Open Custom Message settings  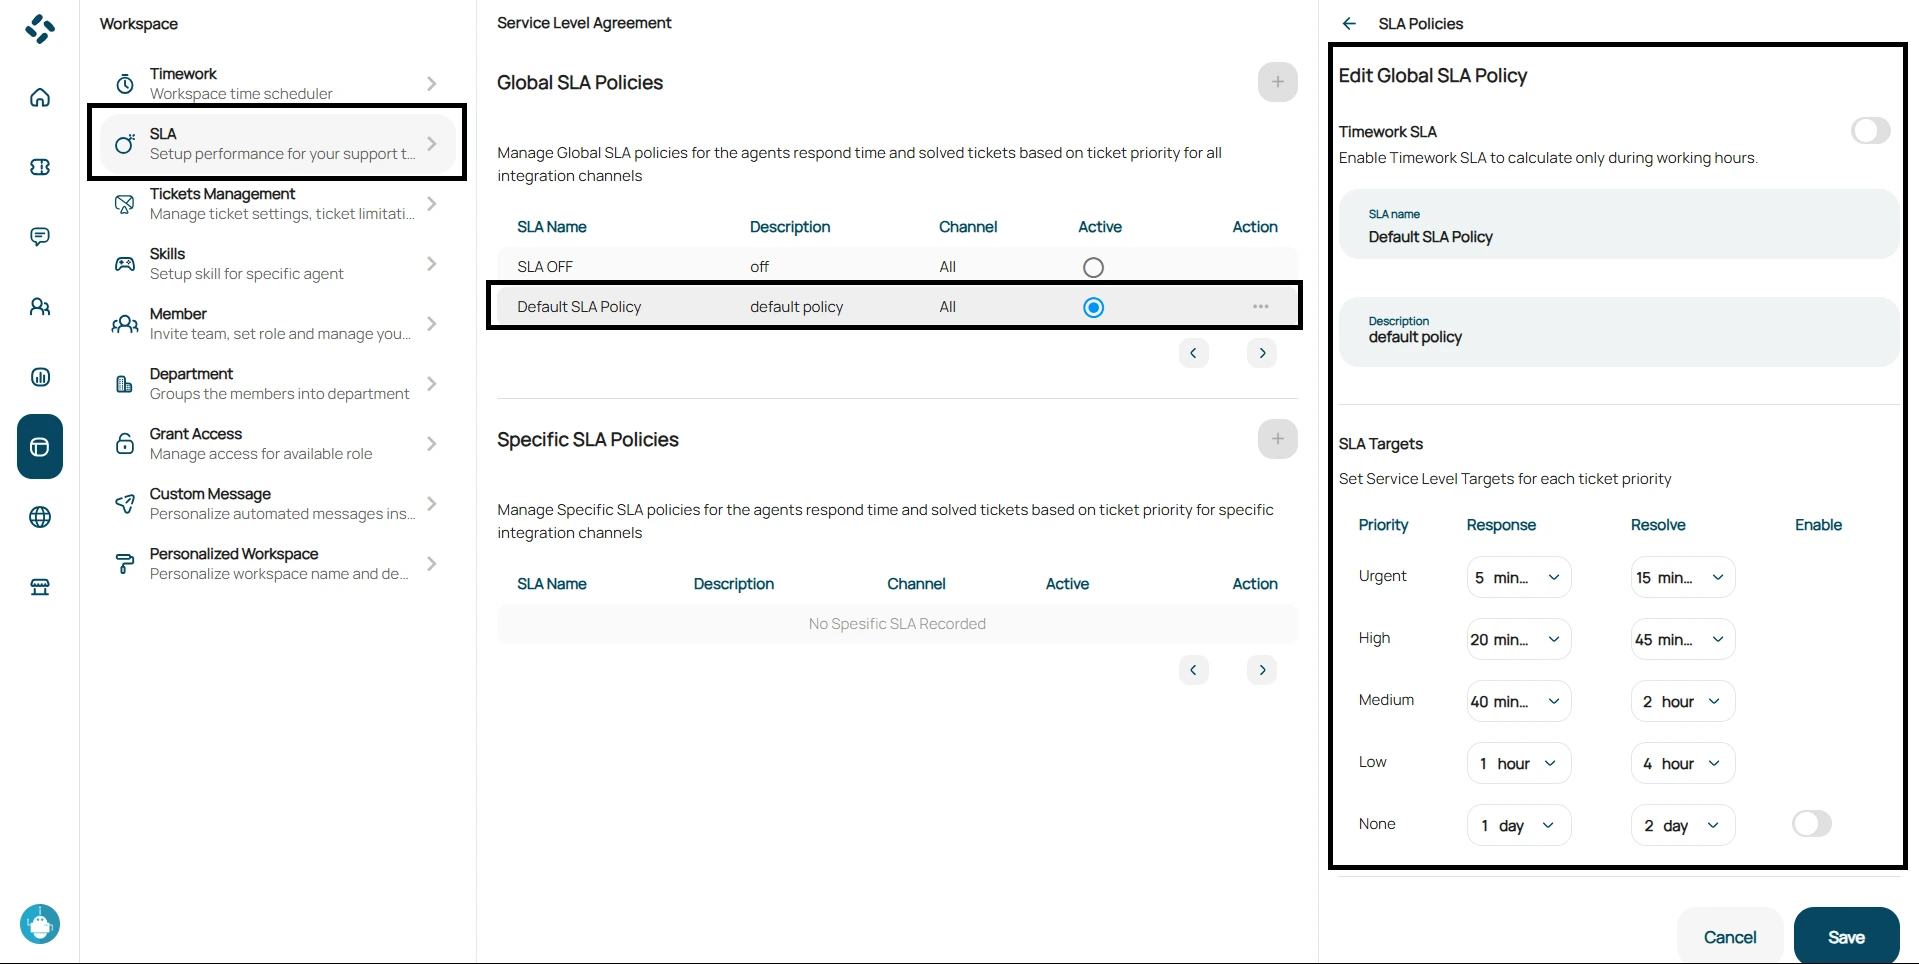pos(277,504)
